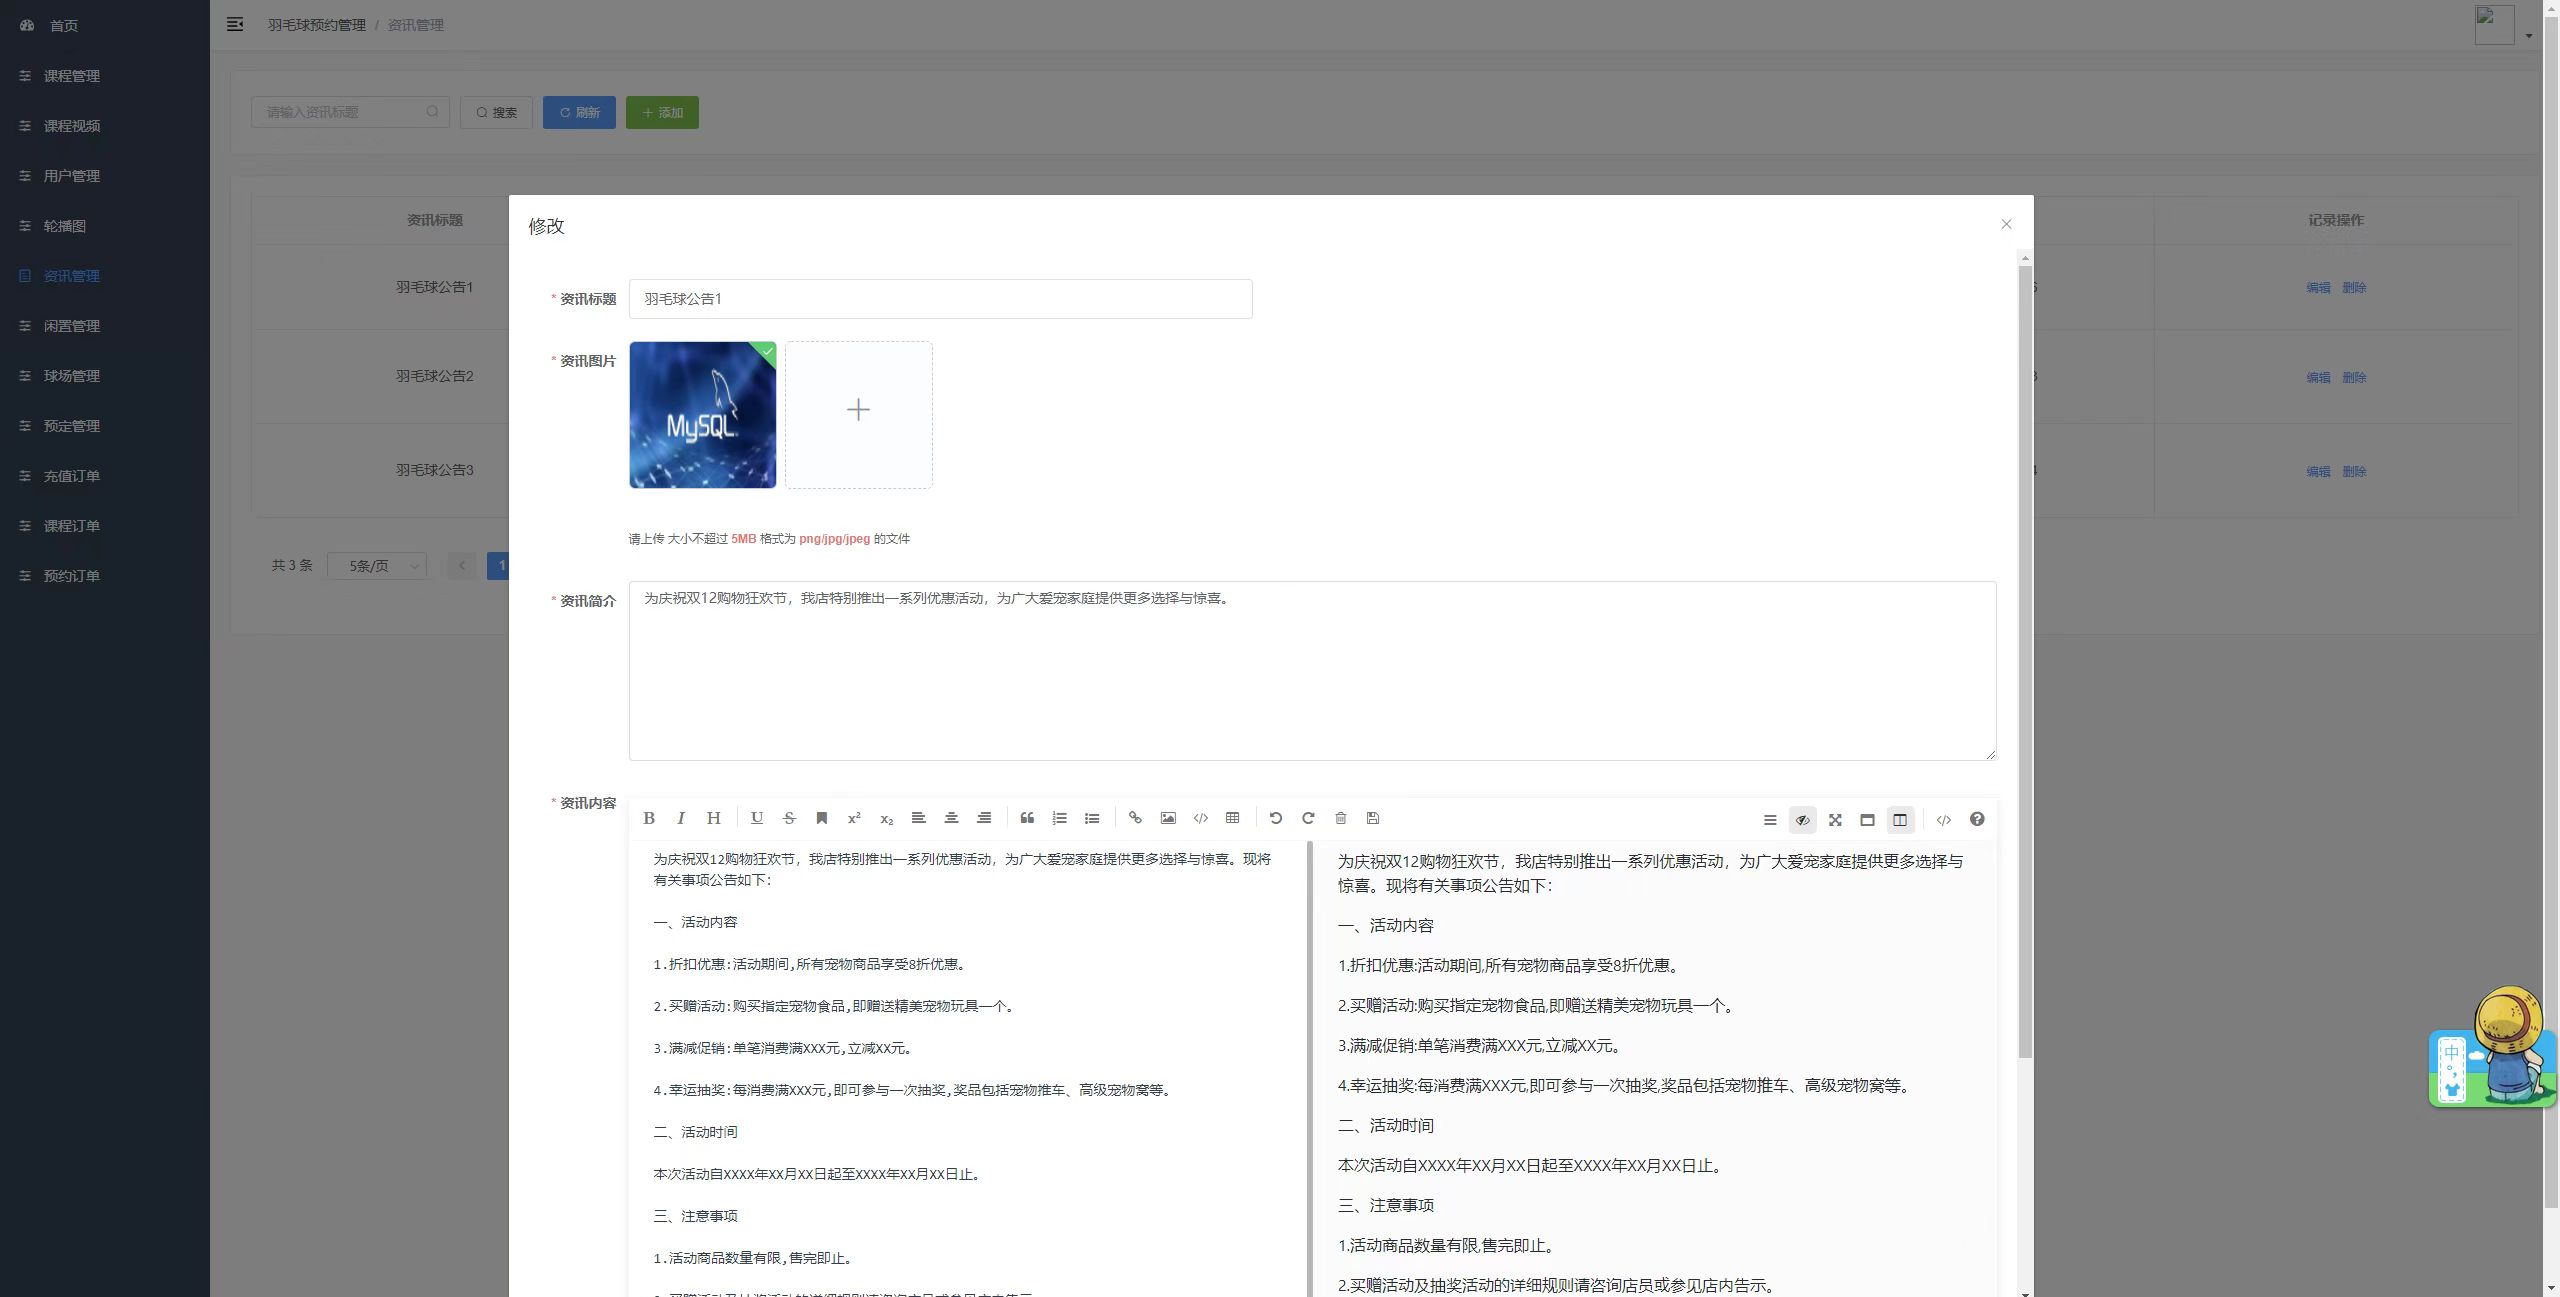
Task: Insert an ordered list
Action: (1060, 818)
